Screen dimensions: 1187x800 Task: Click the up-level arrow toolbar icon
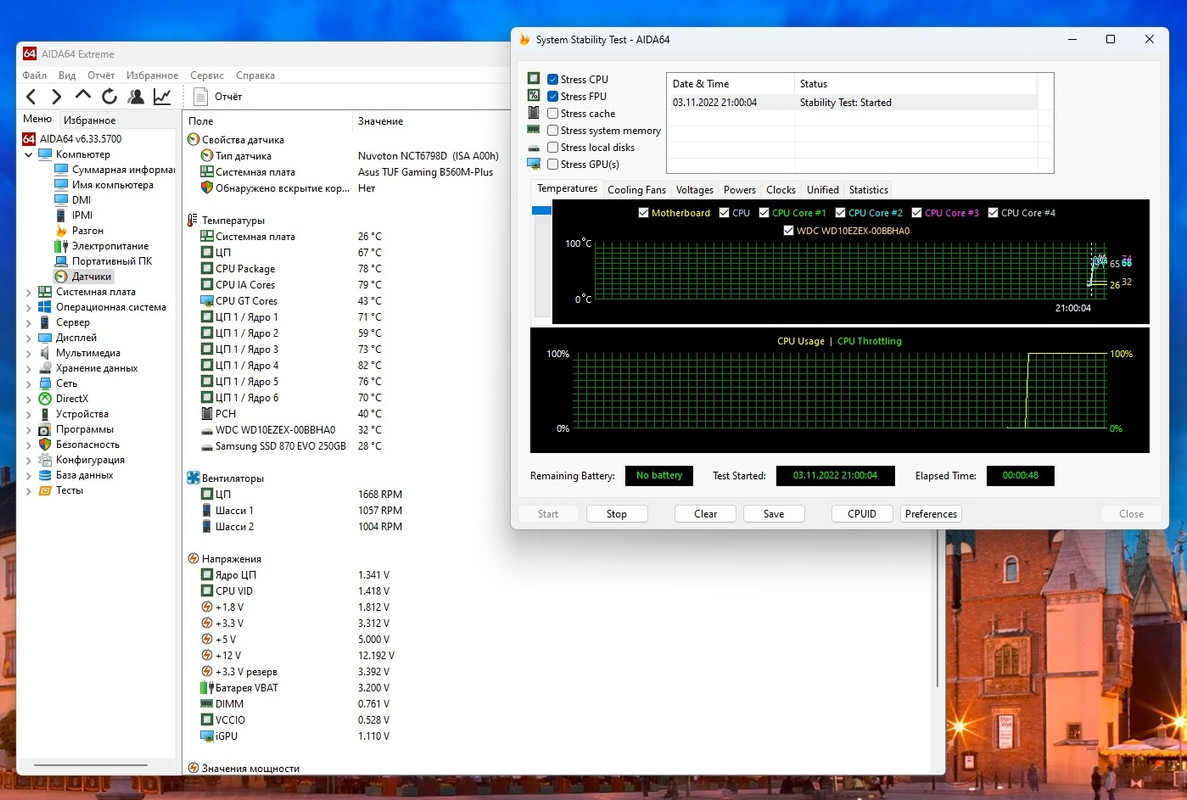click(83, 95)
